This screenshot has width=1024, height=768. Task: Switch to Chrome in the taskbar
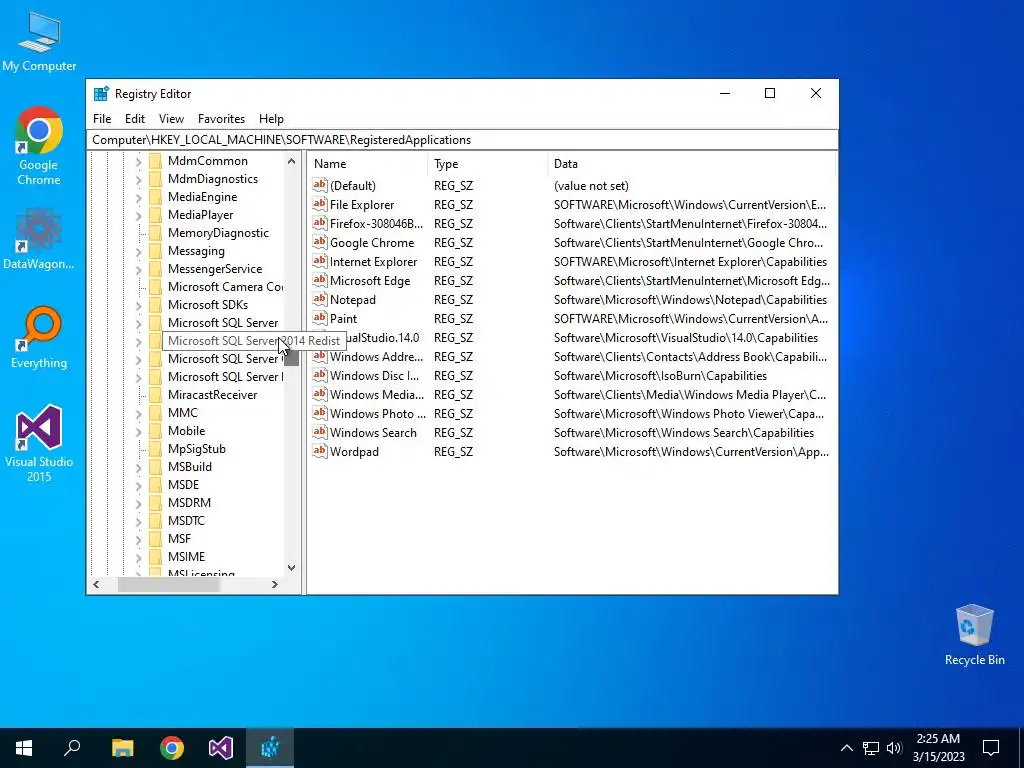[172, 748]
